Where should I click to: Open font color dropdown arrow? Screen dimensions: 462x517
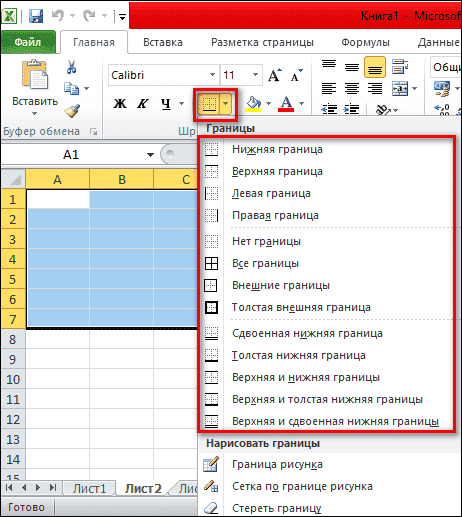[301, 104]
